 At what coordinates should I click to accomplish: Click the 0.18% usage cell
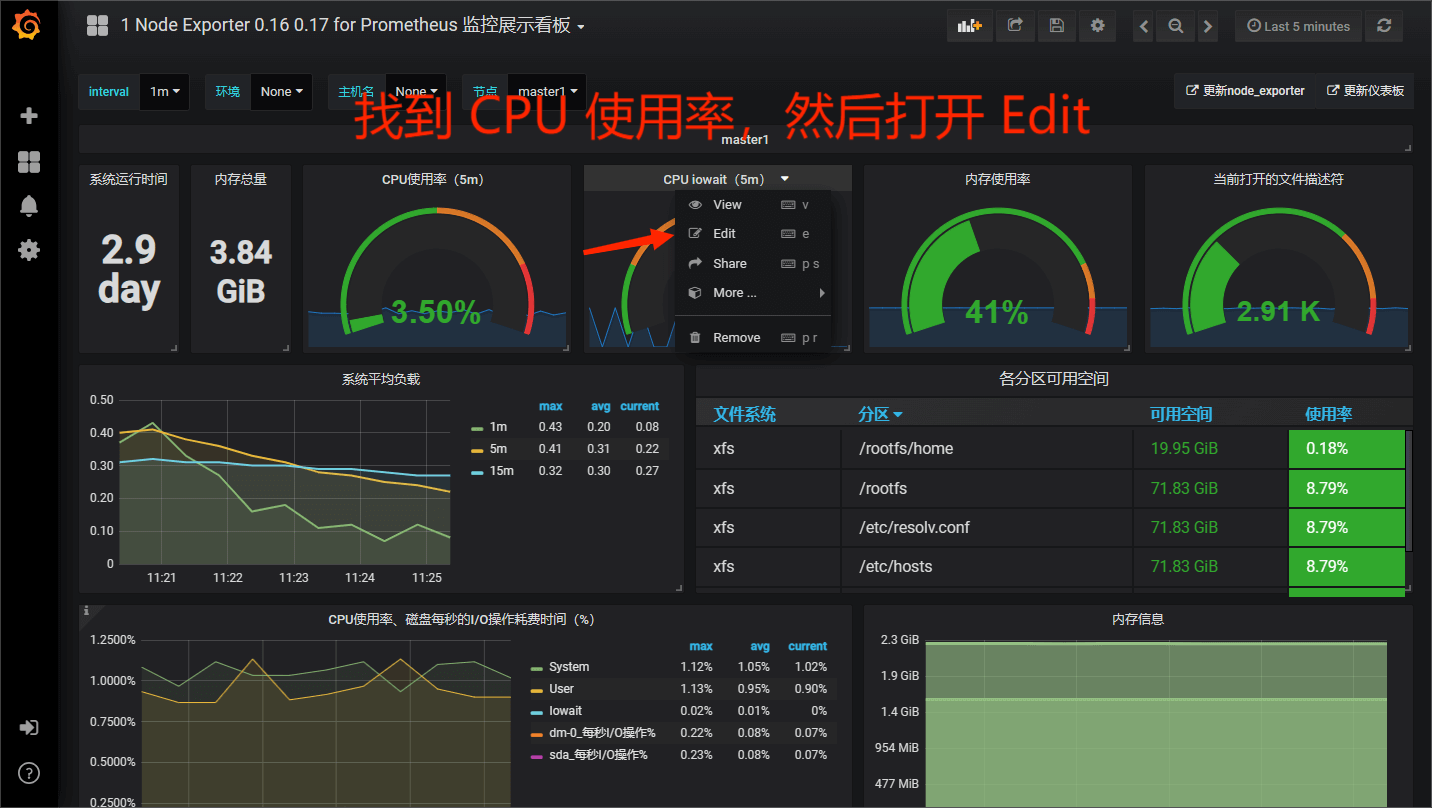(1347, 448)
